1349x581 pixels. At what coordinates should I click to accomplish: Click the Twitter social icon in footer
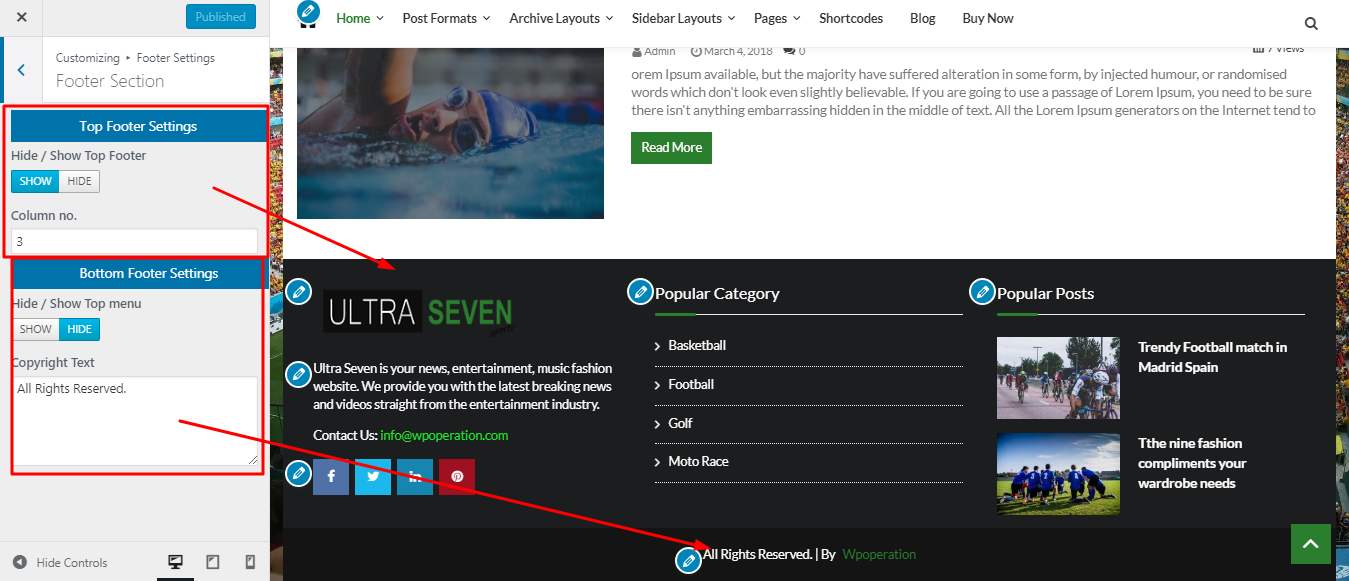pyautogui.click(x=373, y=477)
